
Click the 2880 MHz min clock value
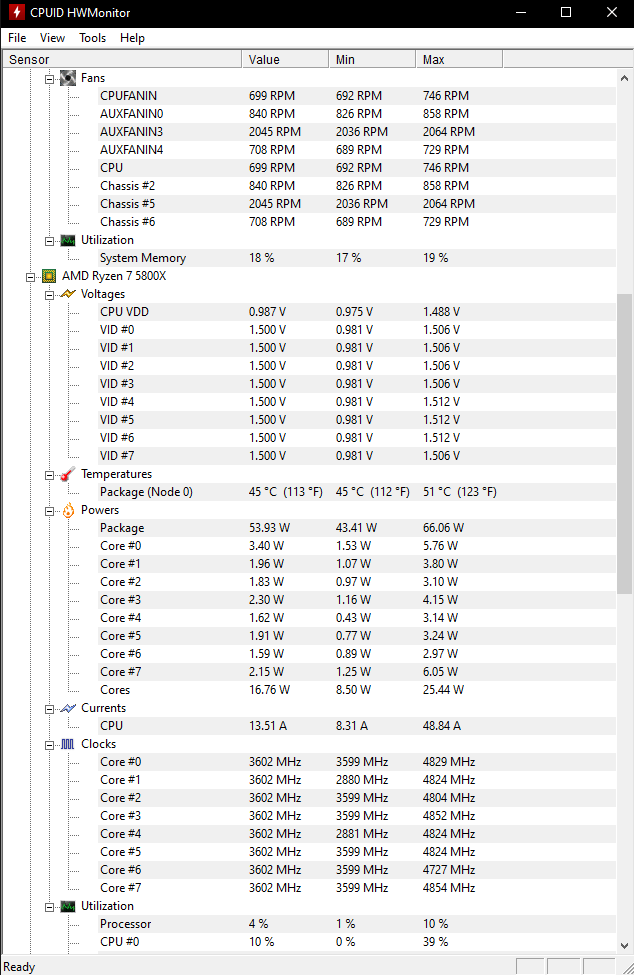click(x=362, y=780)
